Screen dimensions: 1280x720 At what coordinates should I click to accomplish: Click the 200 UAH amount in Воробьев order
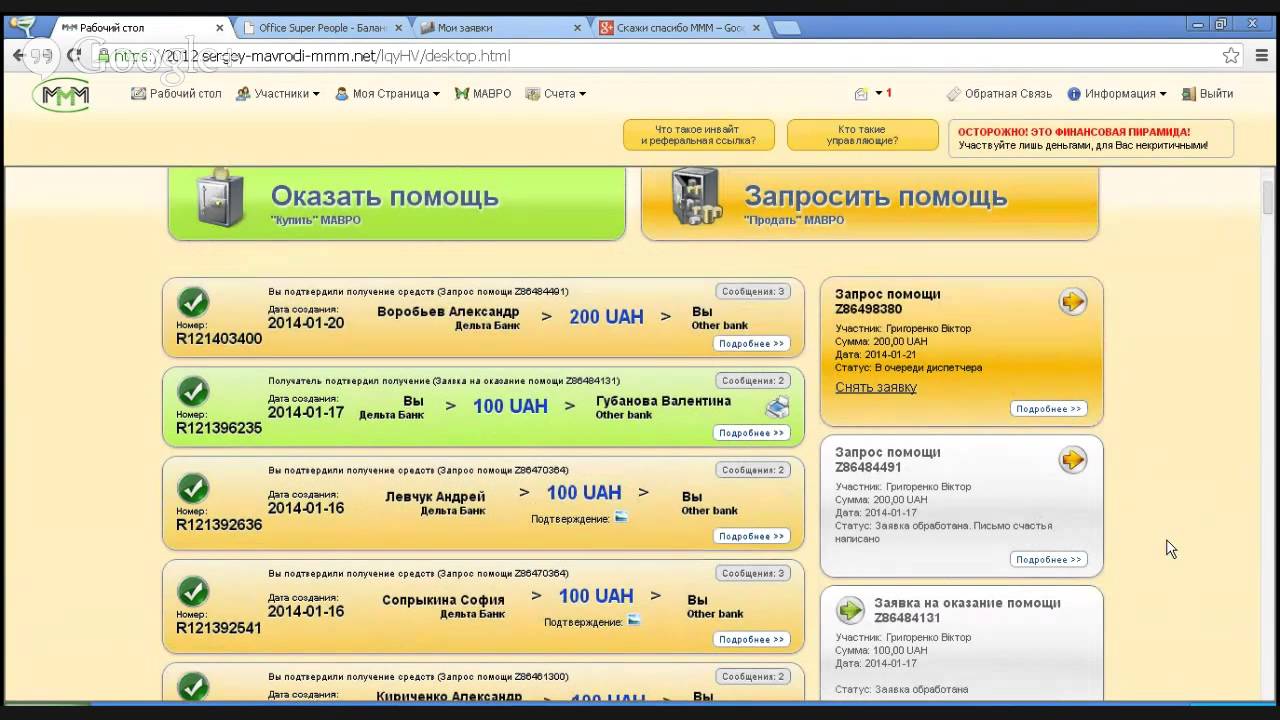click(606, 317)
